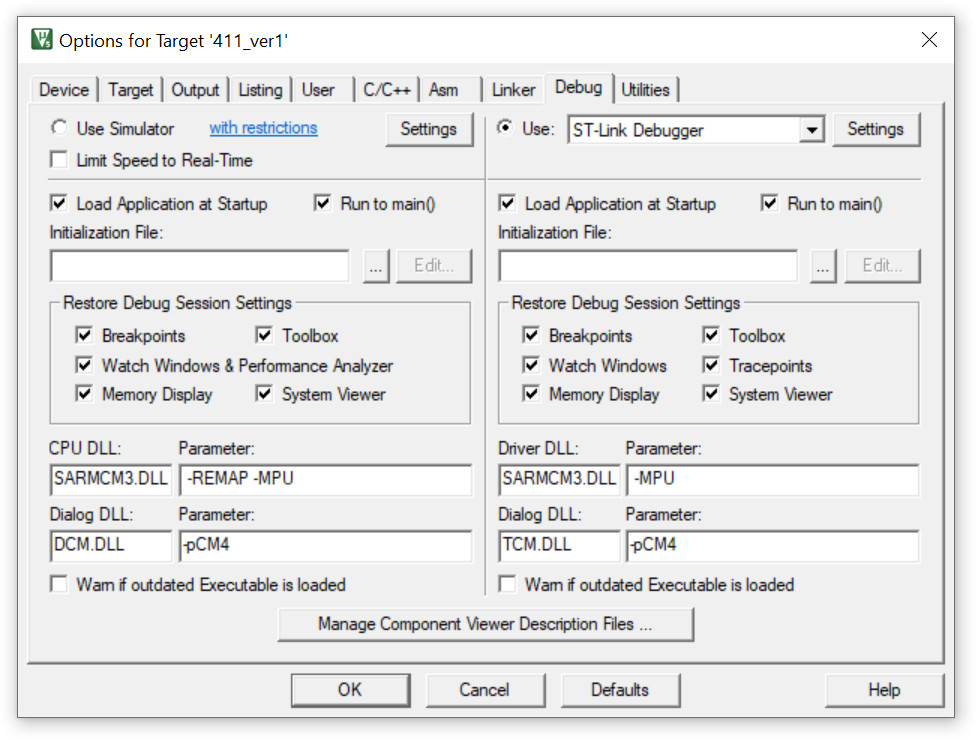Viewport: 976px width, 740px height.
Task: Go to the User tab
Action: (x=318, y=90)
